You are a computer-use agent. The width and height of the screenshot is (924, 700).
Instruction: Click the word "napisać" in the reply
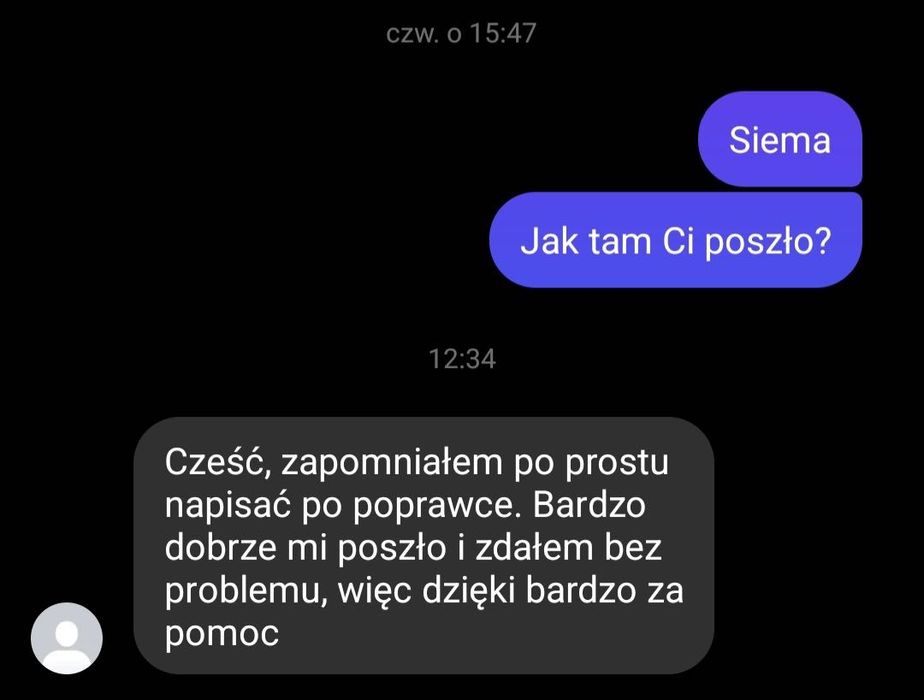(228, 507)
